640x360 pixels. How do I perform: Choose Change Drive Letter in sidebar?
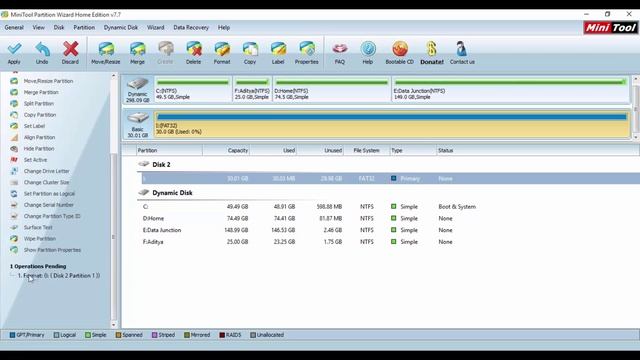47,171
